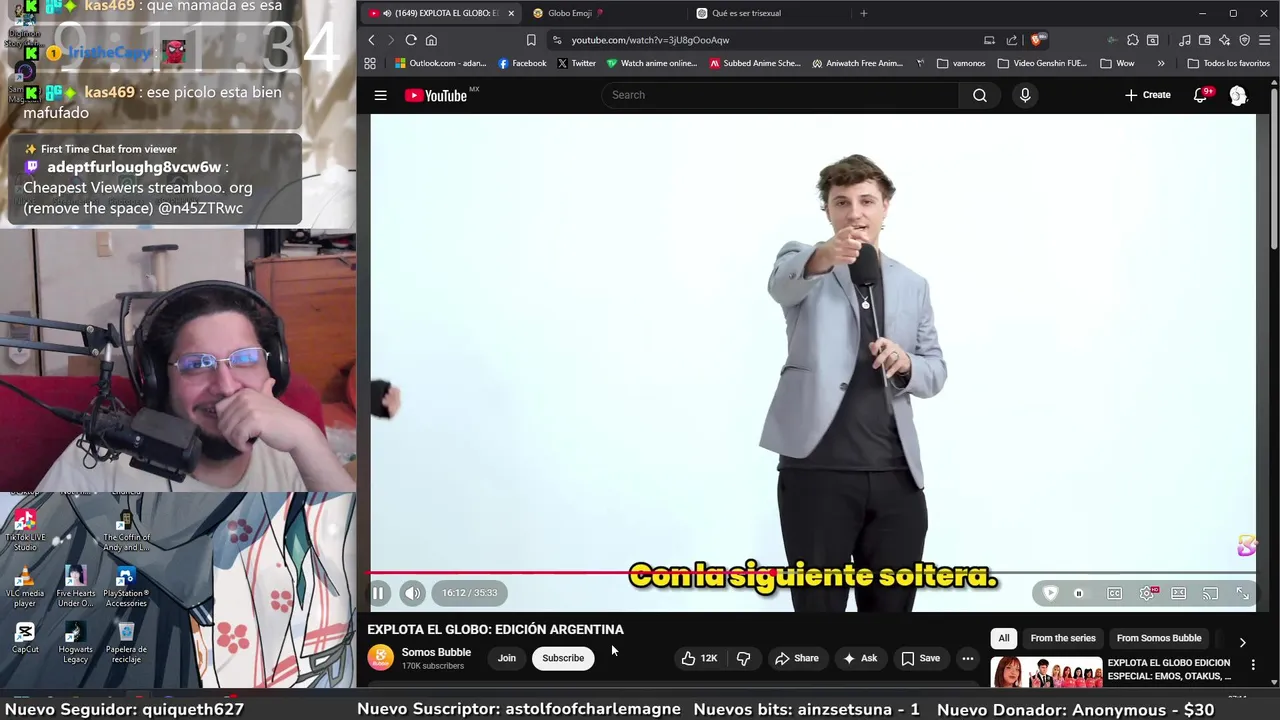Open YouTube notifications bell
Screen dimensions: 1280x720
(x=1200, y=95)
